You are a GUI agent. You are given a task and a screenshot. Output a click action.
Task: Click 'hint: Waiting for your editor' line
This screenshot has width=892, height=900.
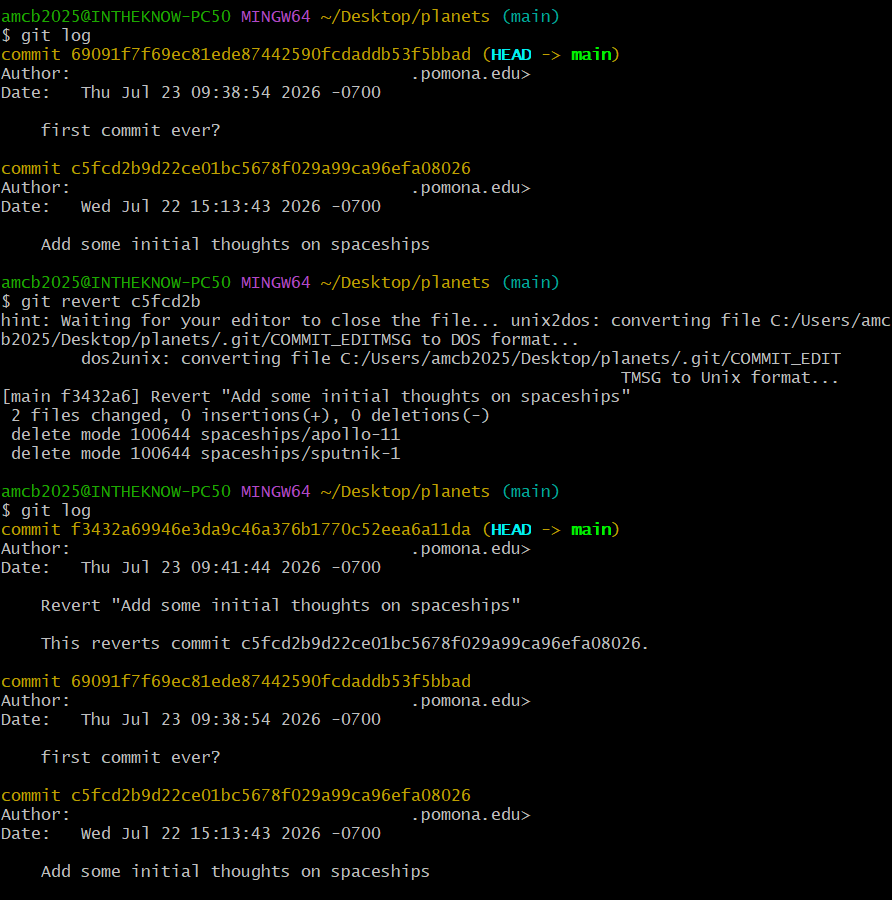point(446,320)
